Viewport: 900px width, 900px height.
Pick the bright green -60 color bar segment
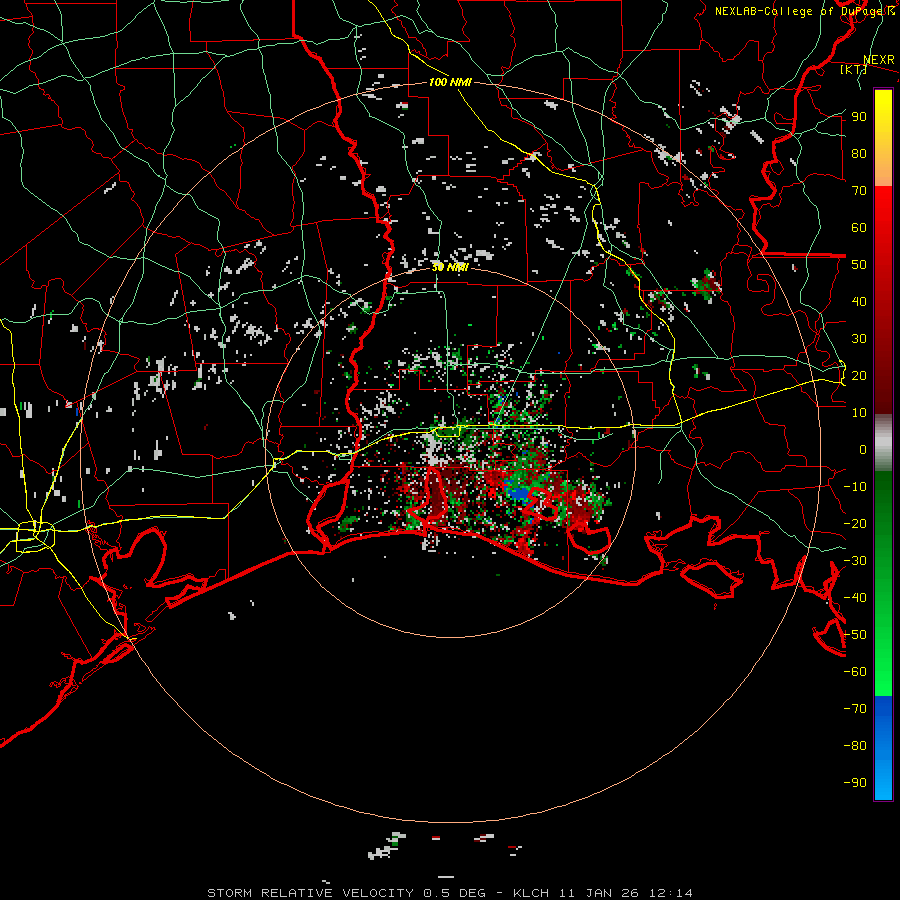pyautogui.click(x=883, y=677)
